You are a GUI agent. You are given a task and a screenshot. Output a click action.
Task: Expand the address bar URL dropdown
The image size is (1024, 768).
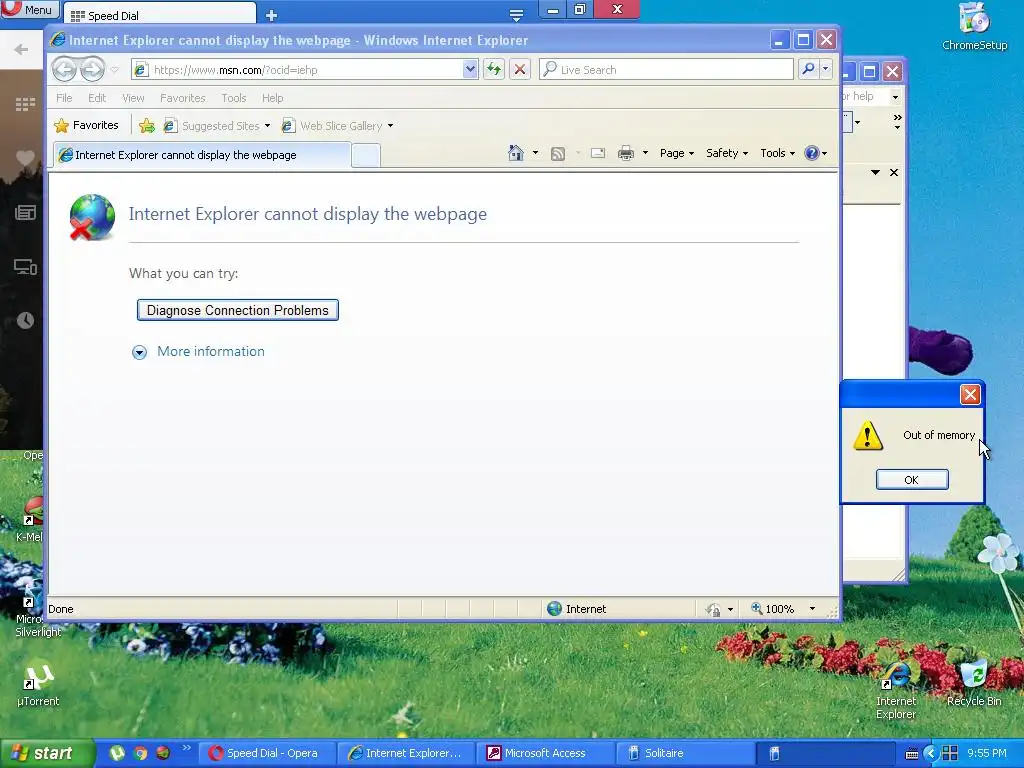pos(470,69)
